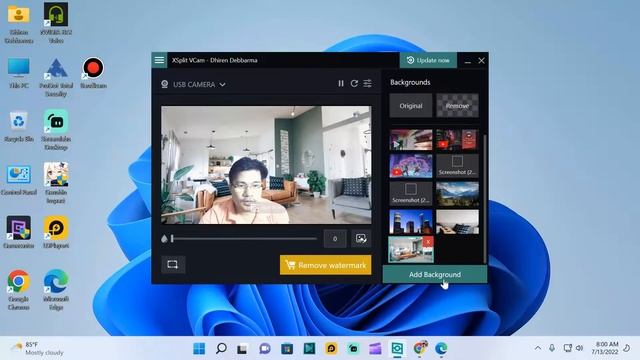
Task: Click the Remove watermark button
Action: pos(325,265)
